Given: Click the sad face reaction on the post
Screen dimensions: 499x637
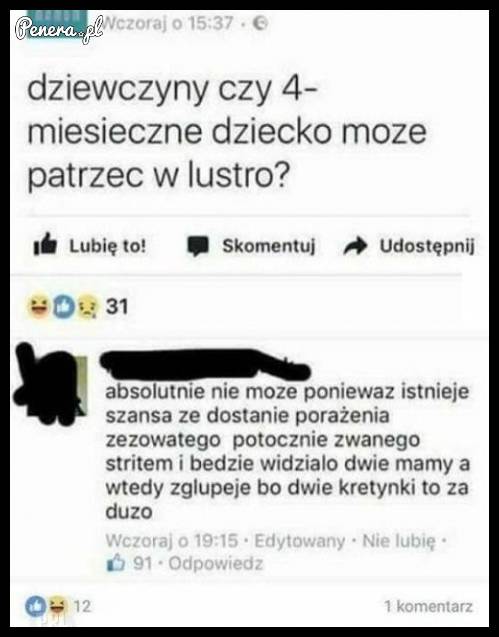Looking at the screenshot, I should (x=88, y=307).
